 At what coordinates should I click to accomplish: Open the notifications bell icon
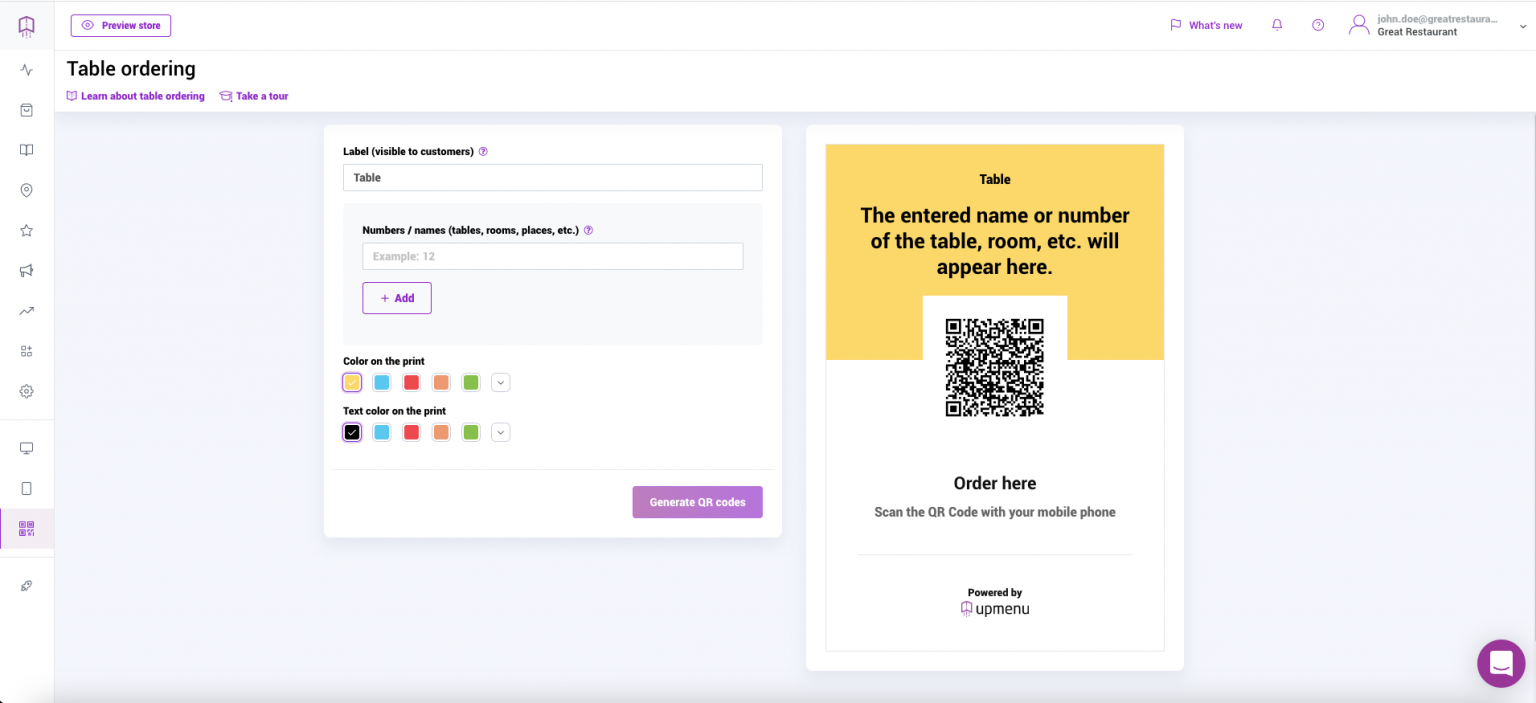click(1277, 25)
